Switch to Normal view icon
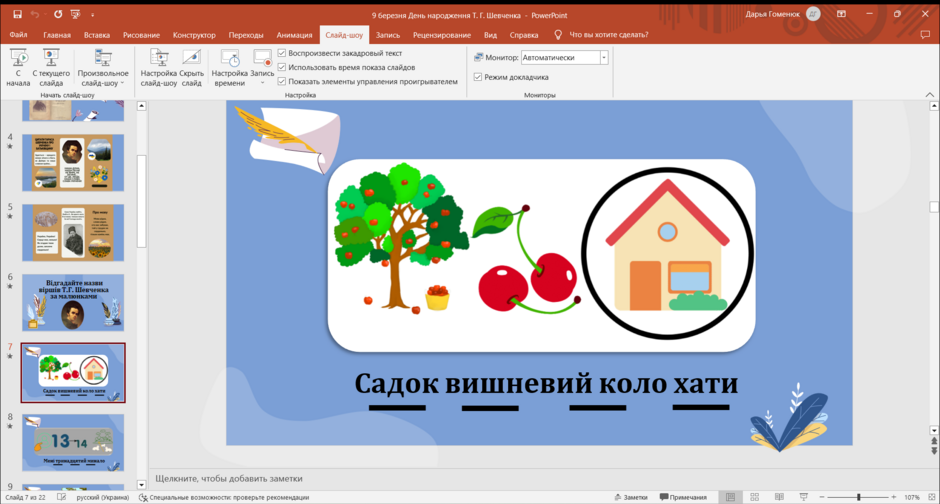 point(730,497)
